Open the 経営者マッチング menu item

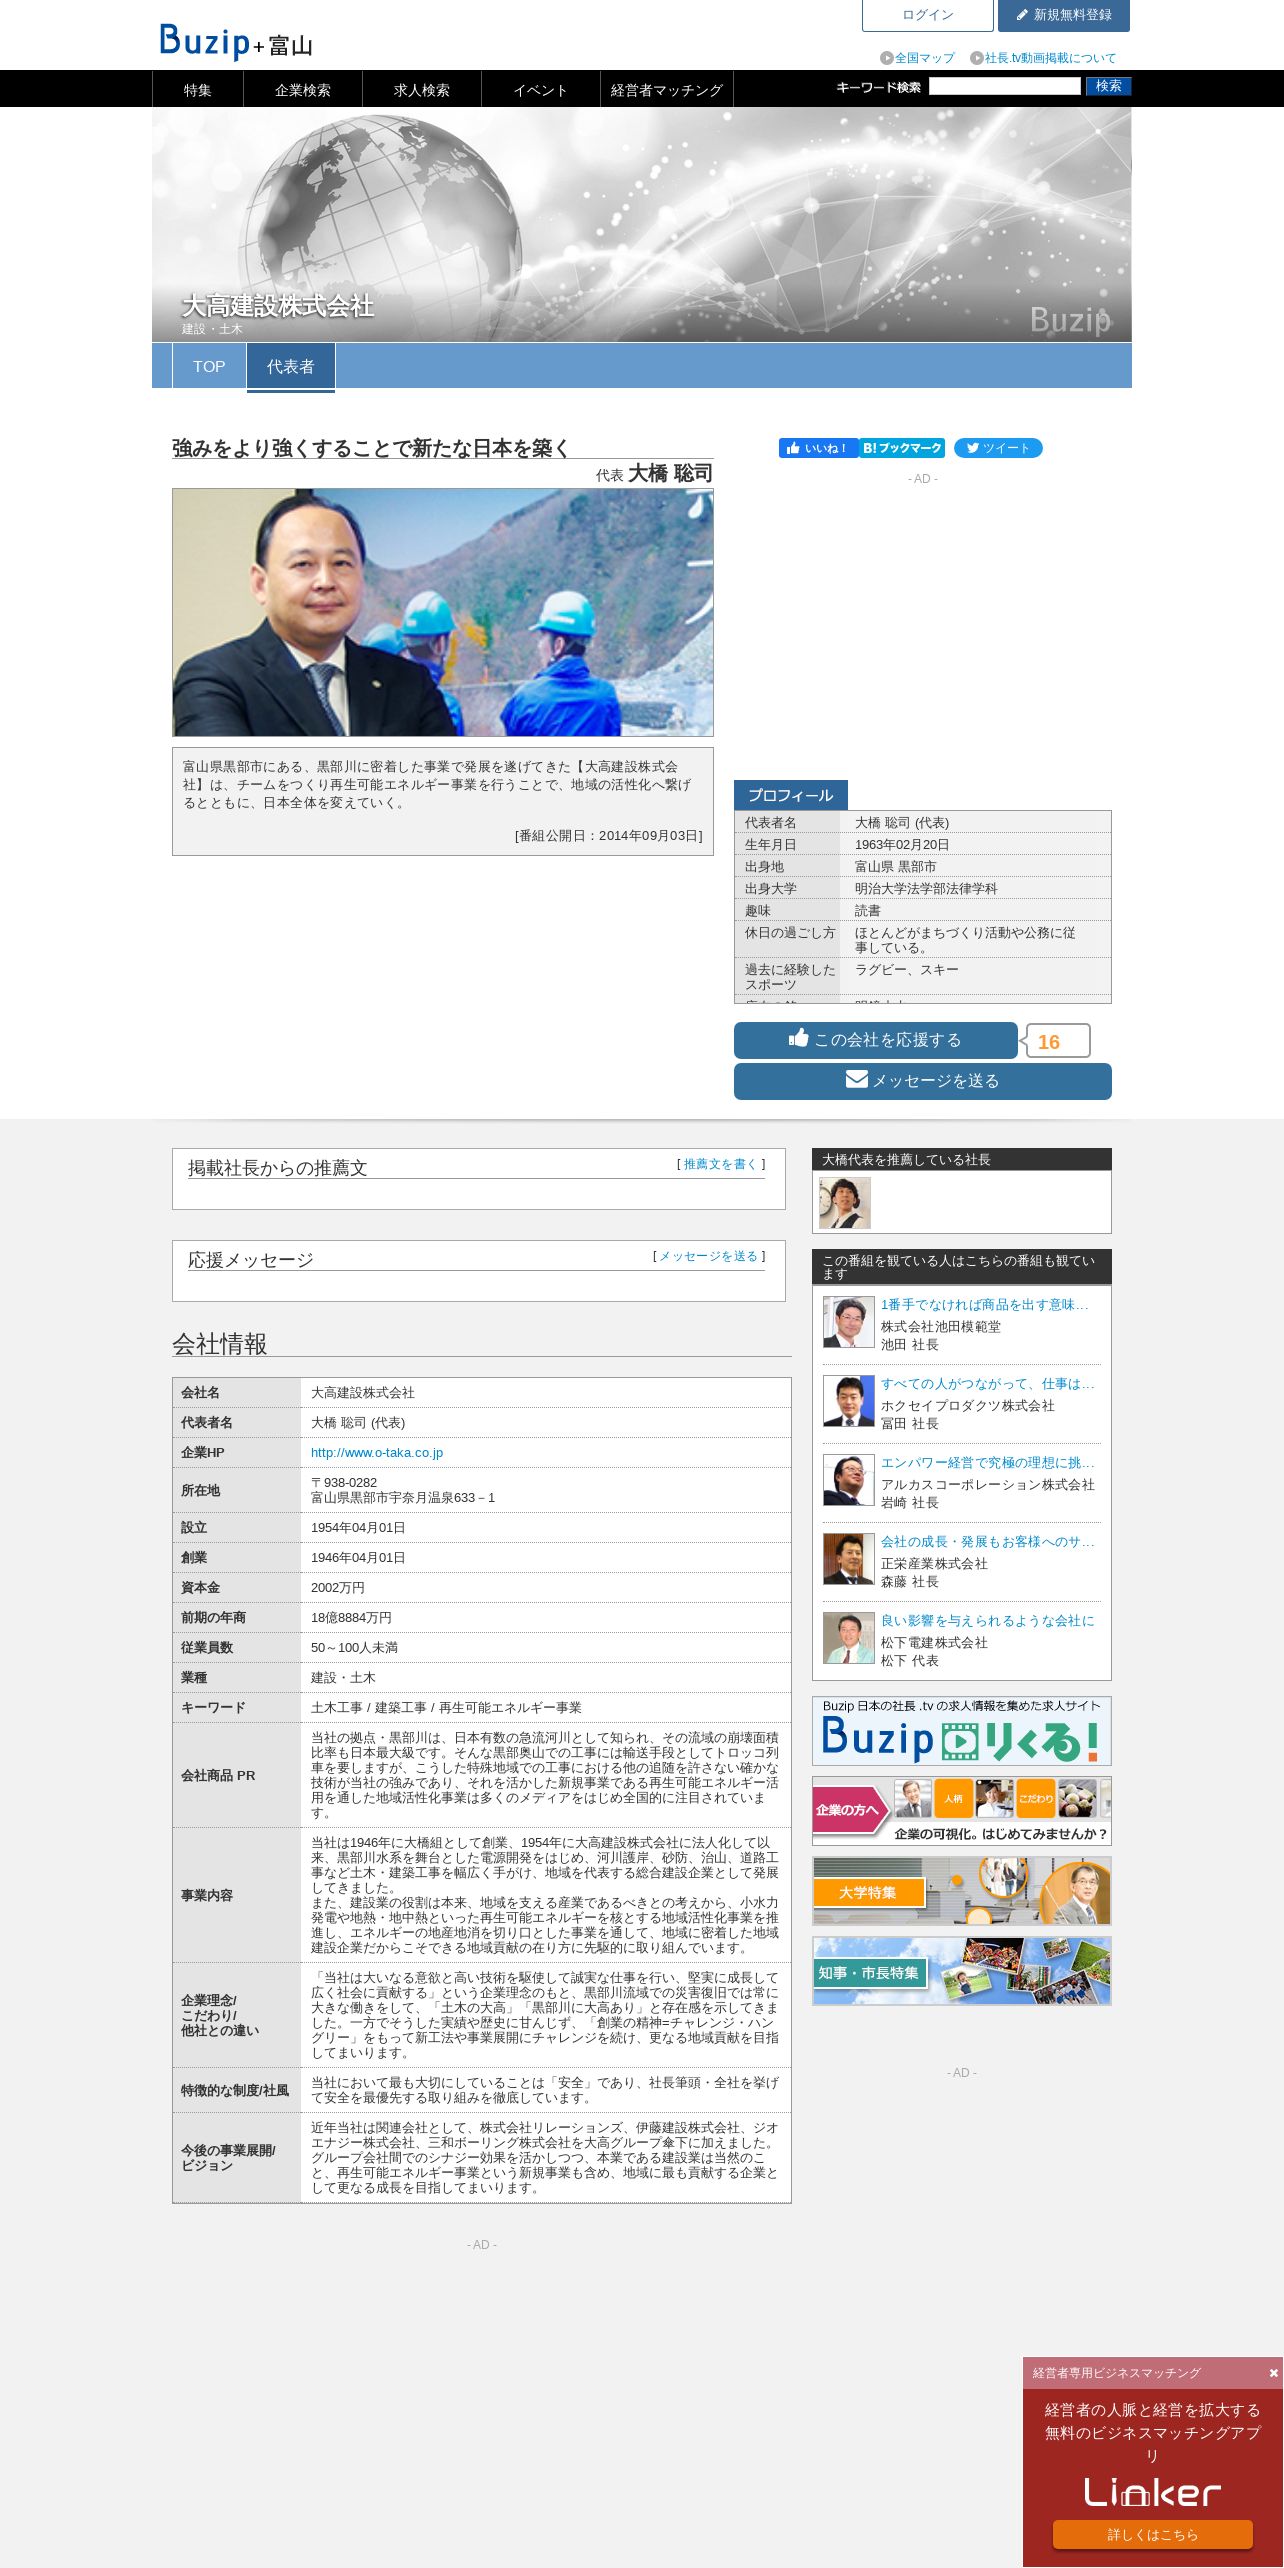(x=666, y=89)
